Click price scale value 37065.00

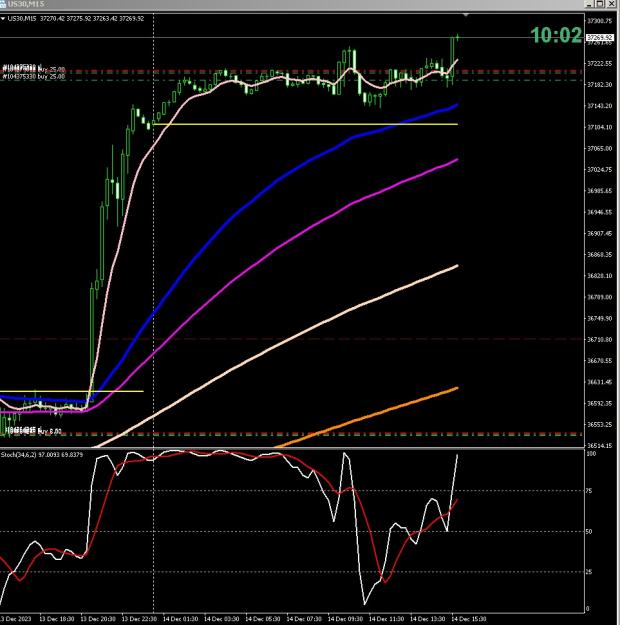coord(600,148)
